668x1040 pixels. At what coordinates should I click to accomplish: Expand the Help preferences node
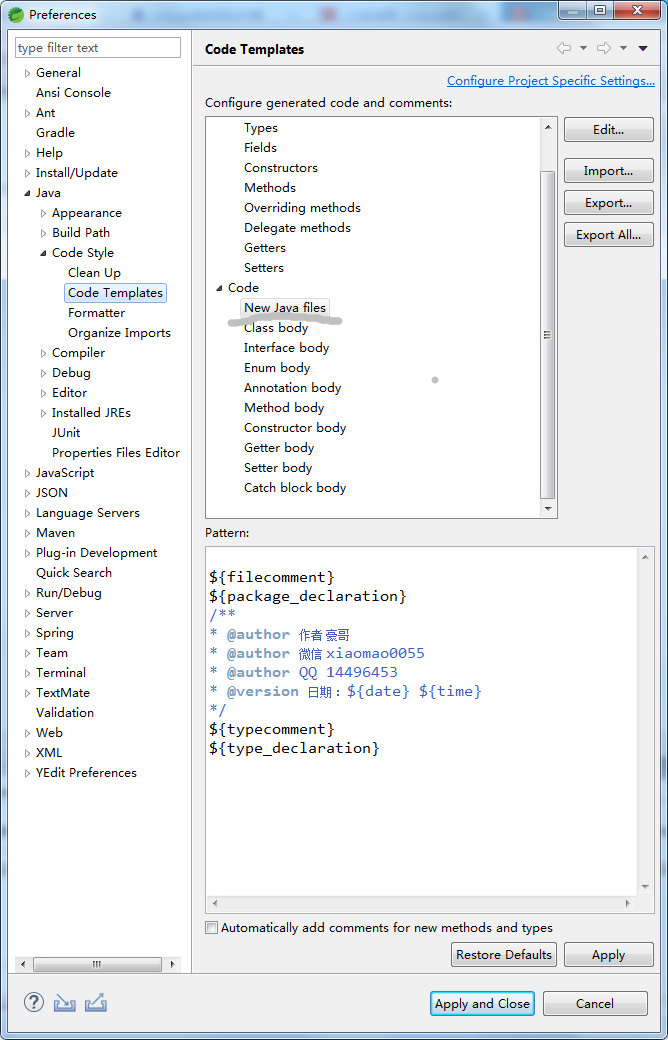(x=27, y=153)
